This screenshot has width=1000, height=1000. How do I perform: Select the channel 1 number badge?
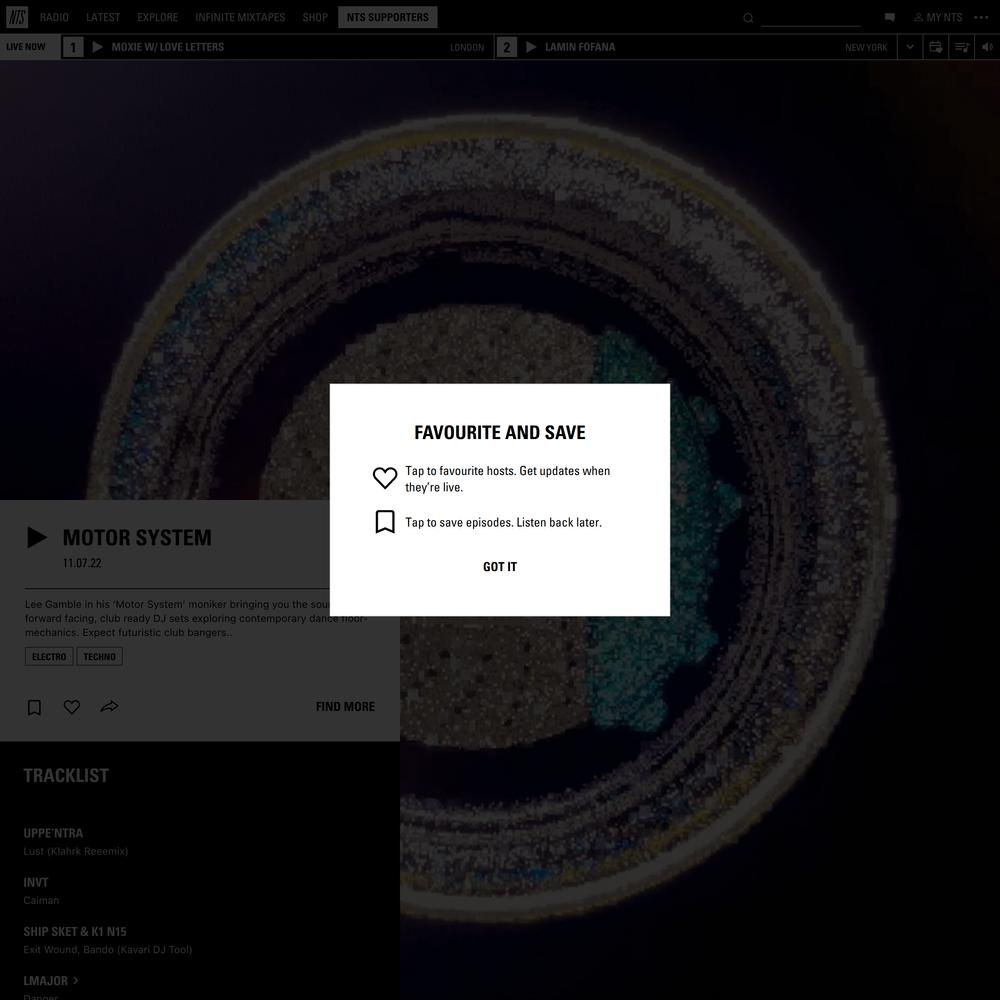(x=73, y=47)
